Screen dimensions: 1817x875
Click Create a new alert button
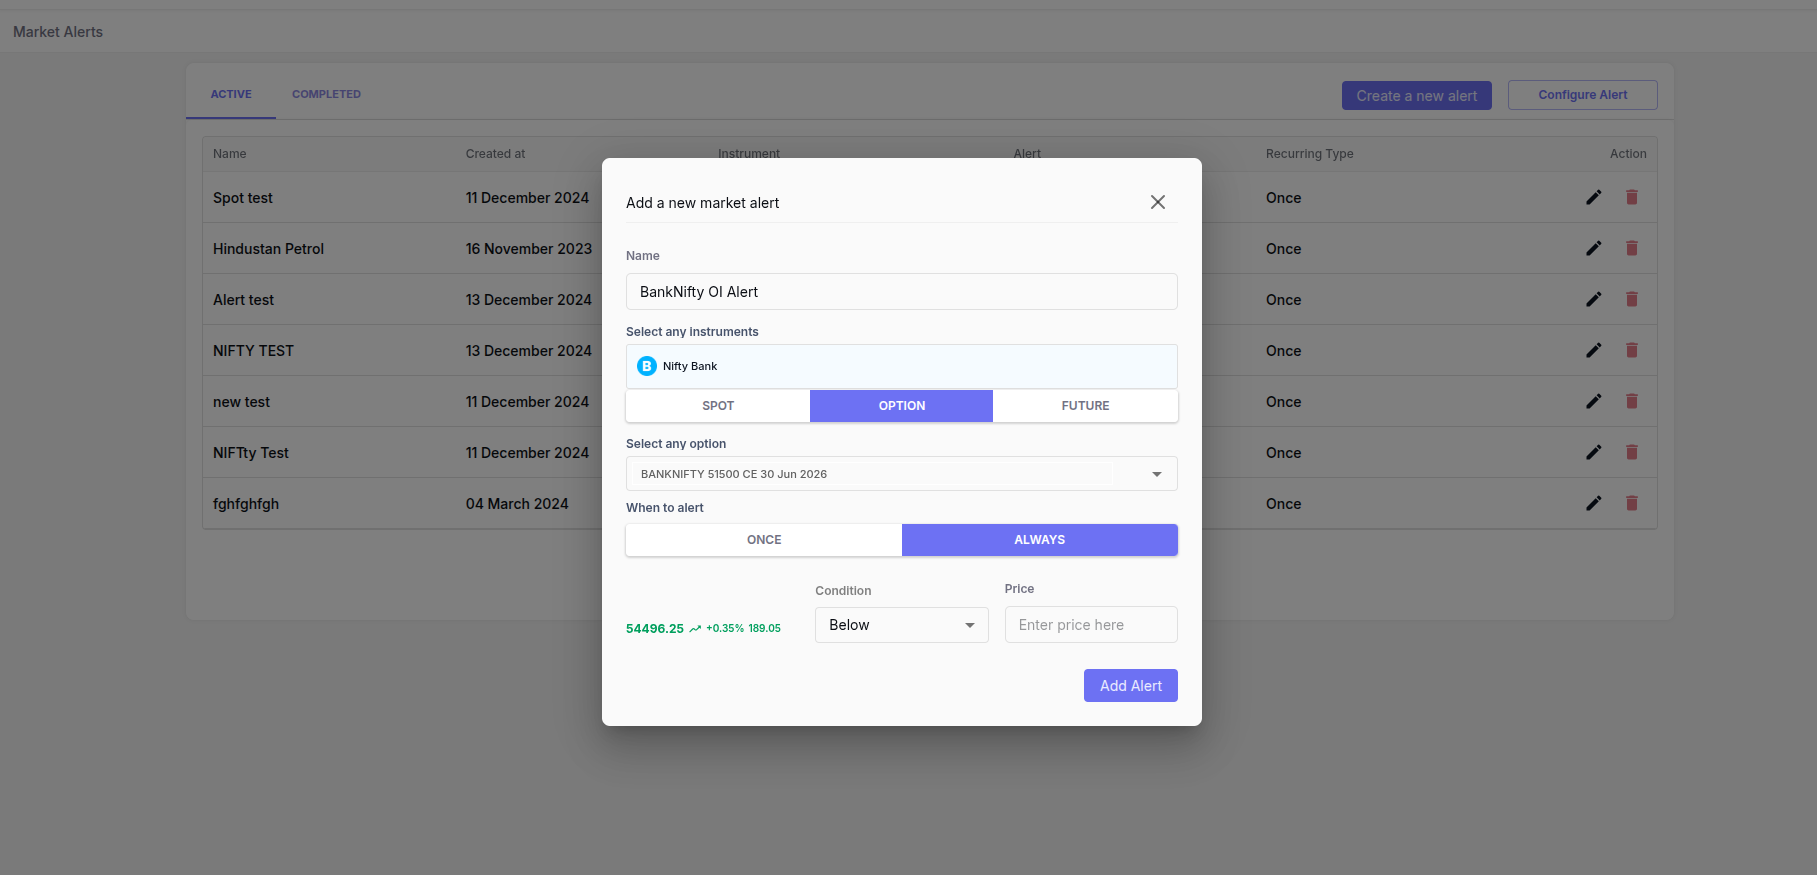1417,96
